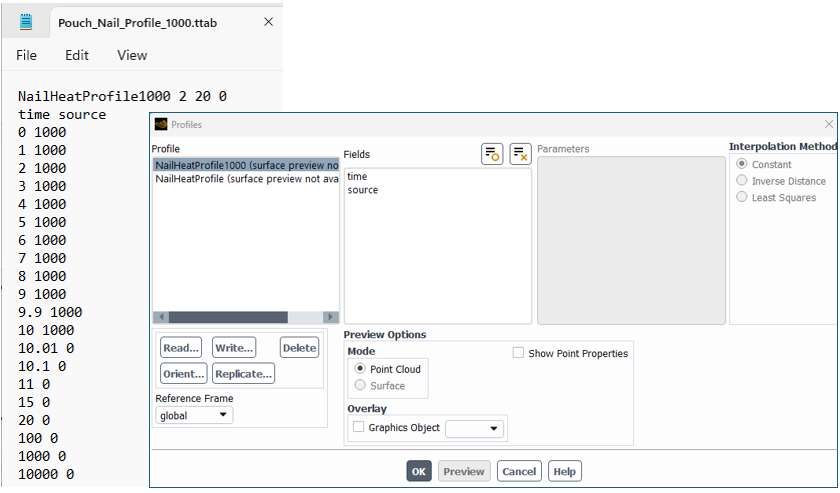Viewport: 840px width, 493px height.
Task: Click the '0 1000' line in Notepad
Action: (x=42, y=132)
